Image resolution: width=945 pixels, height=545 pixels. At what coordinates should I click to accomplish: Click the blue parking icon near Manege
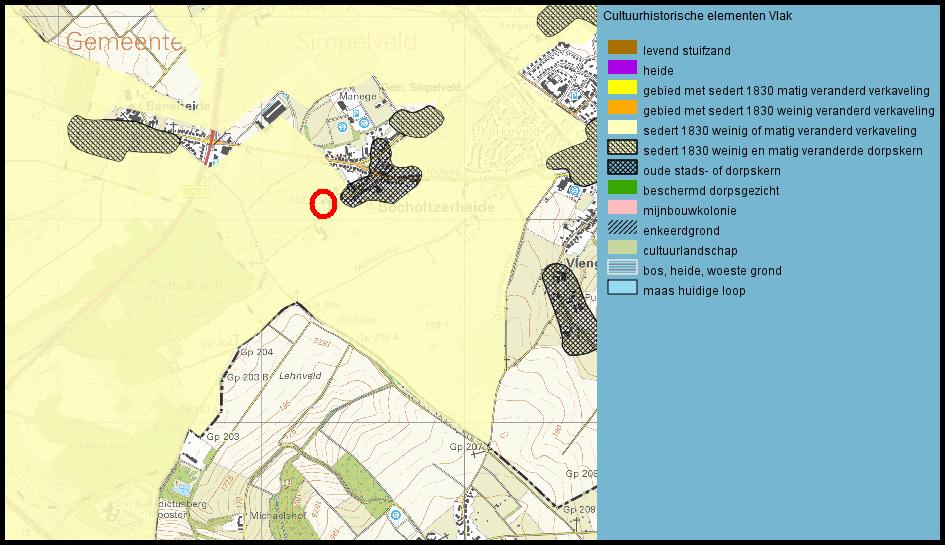point(345,128)
